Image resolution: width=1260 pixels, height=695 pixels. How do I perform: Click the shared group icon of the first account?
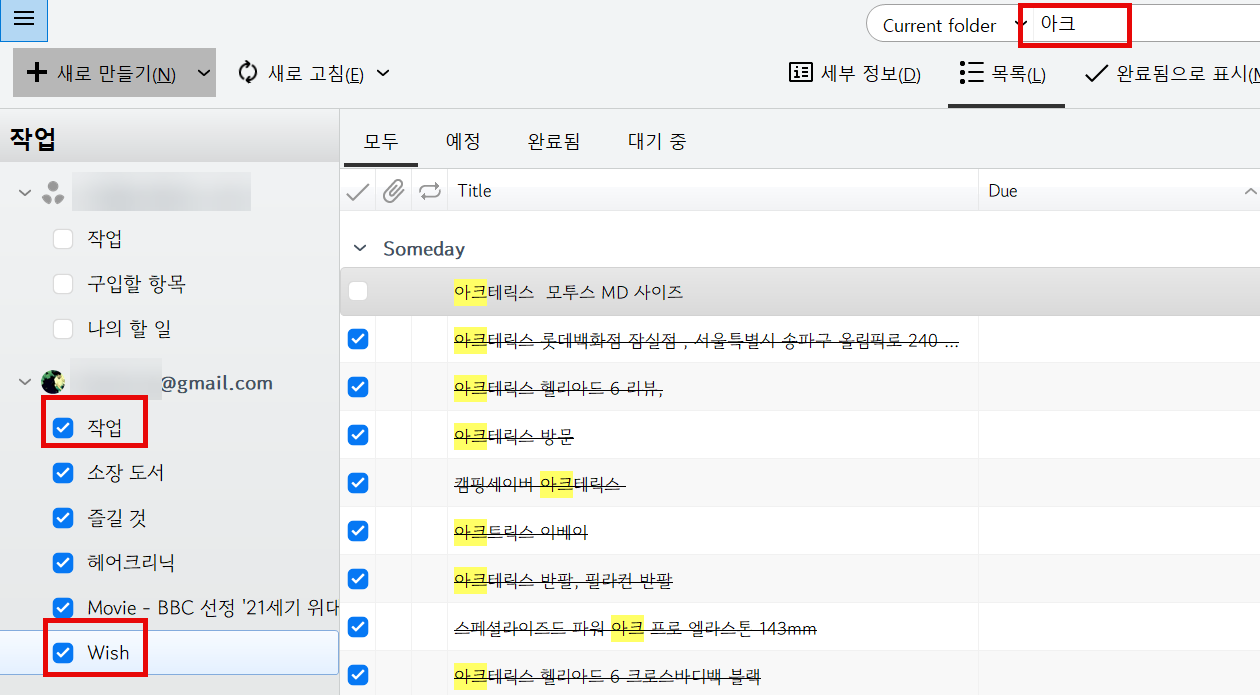(53, 192)
